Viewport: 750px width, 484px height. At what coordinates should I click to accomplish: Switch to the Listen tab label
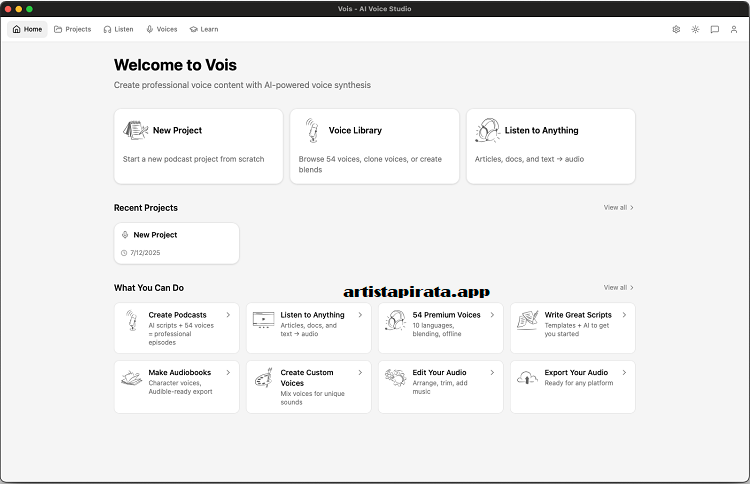pyautogui.click(x=124, y=29)
